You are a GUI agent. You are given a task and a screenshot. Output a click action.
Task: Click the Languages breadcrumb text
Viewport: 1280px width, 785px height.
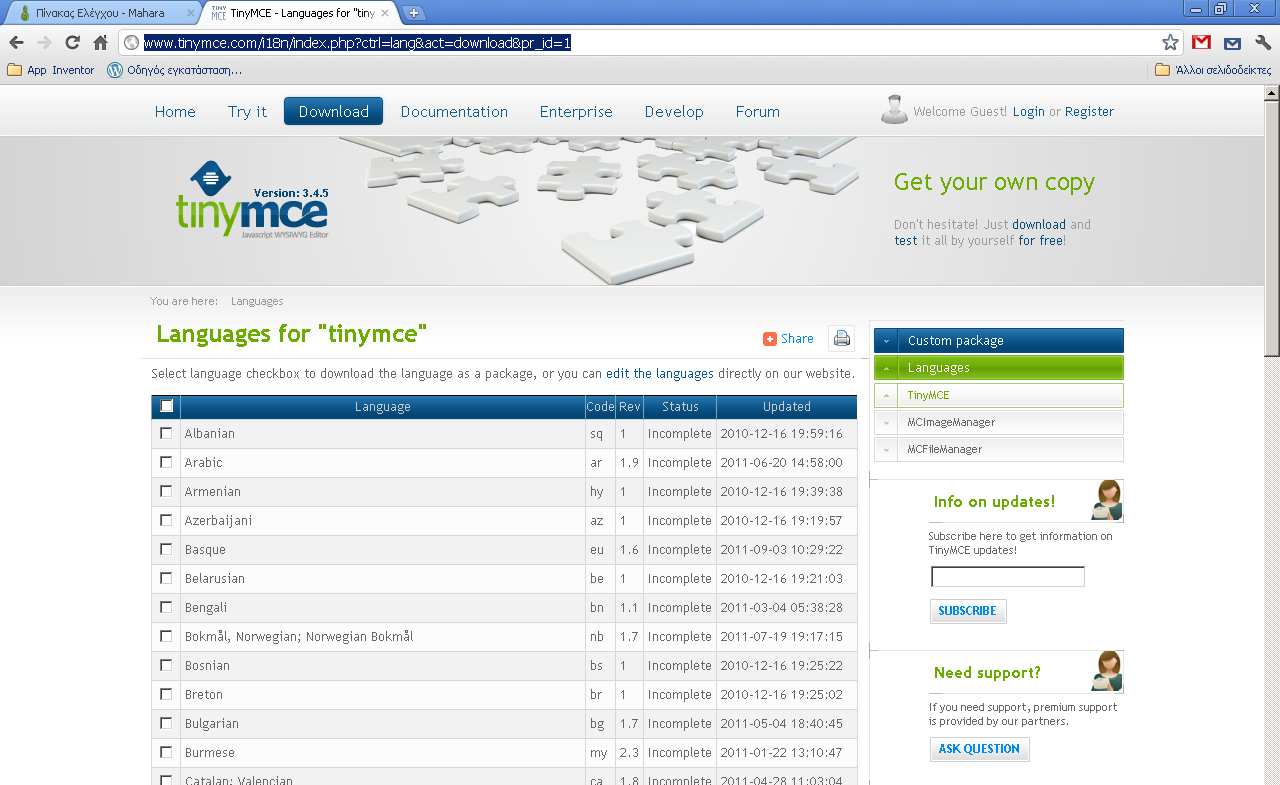pyautogui.click(x=257, y=301)
